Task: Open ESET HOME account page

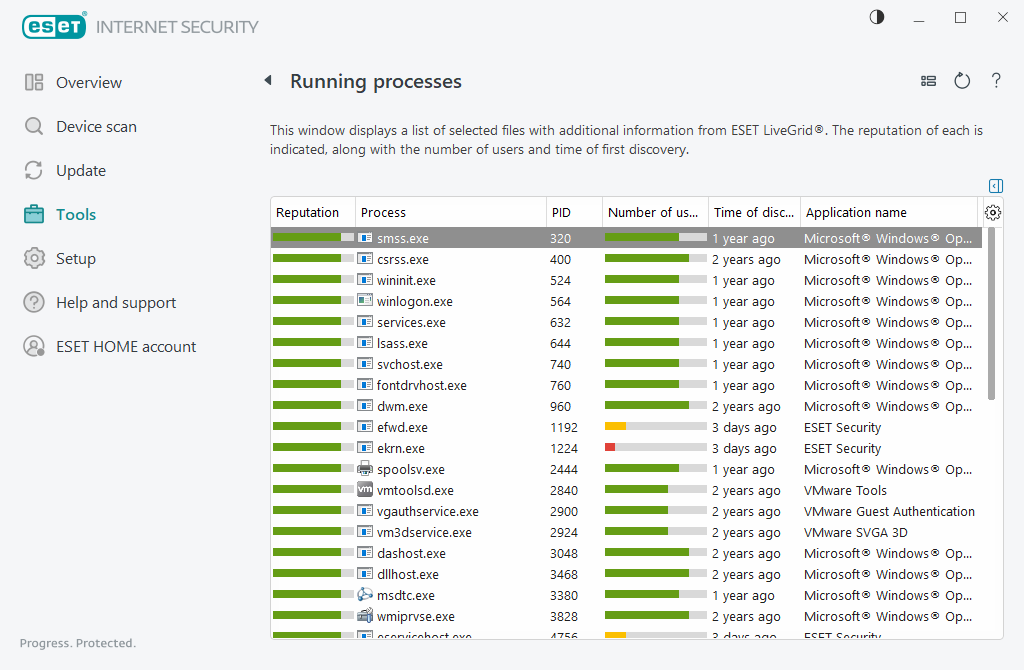Action: (x=126, y=347)
